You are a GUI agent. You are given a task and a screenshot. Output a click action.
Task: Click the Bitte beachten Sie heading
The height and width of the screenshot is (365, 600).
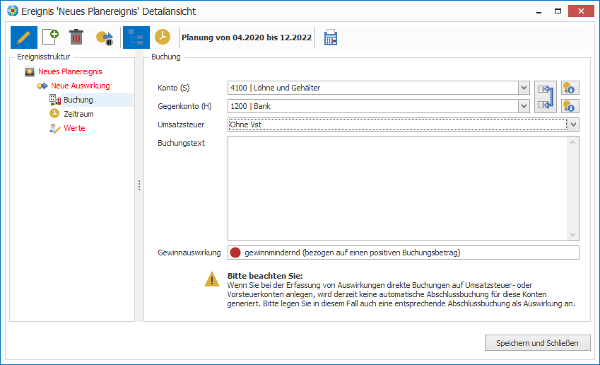click(x=265, y=276)
